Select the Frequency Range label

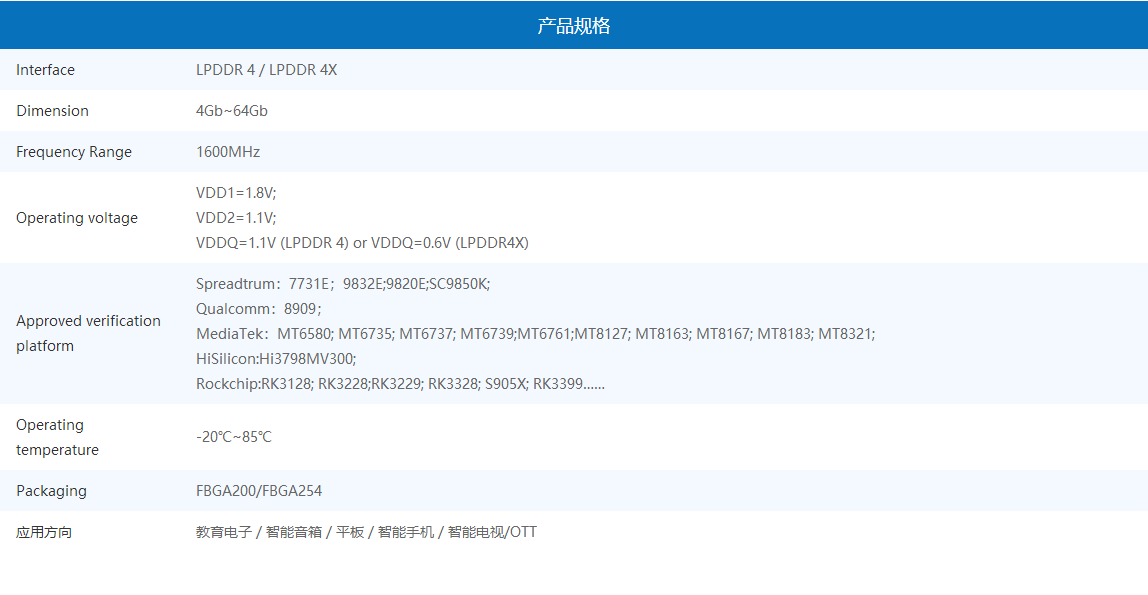(74, 152)
